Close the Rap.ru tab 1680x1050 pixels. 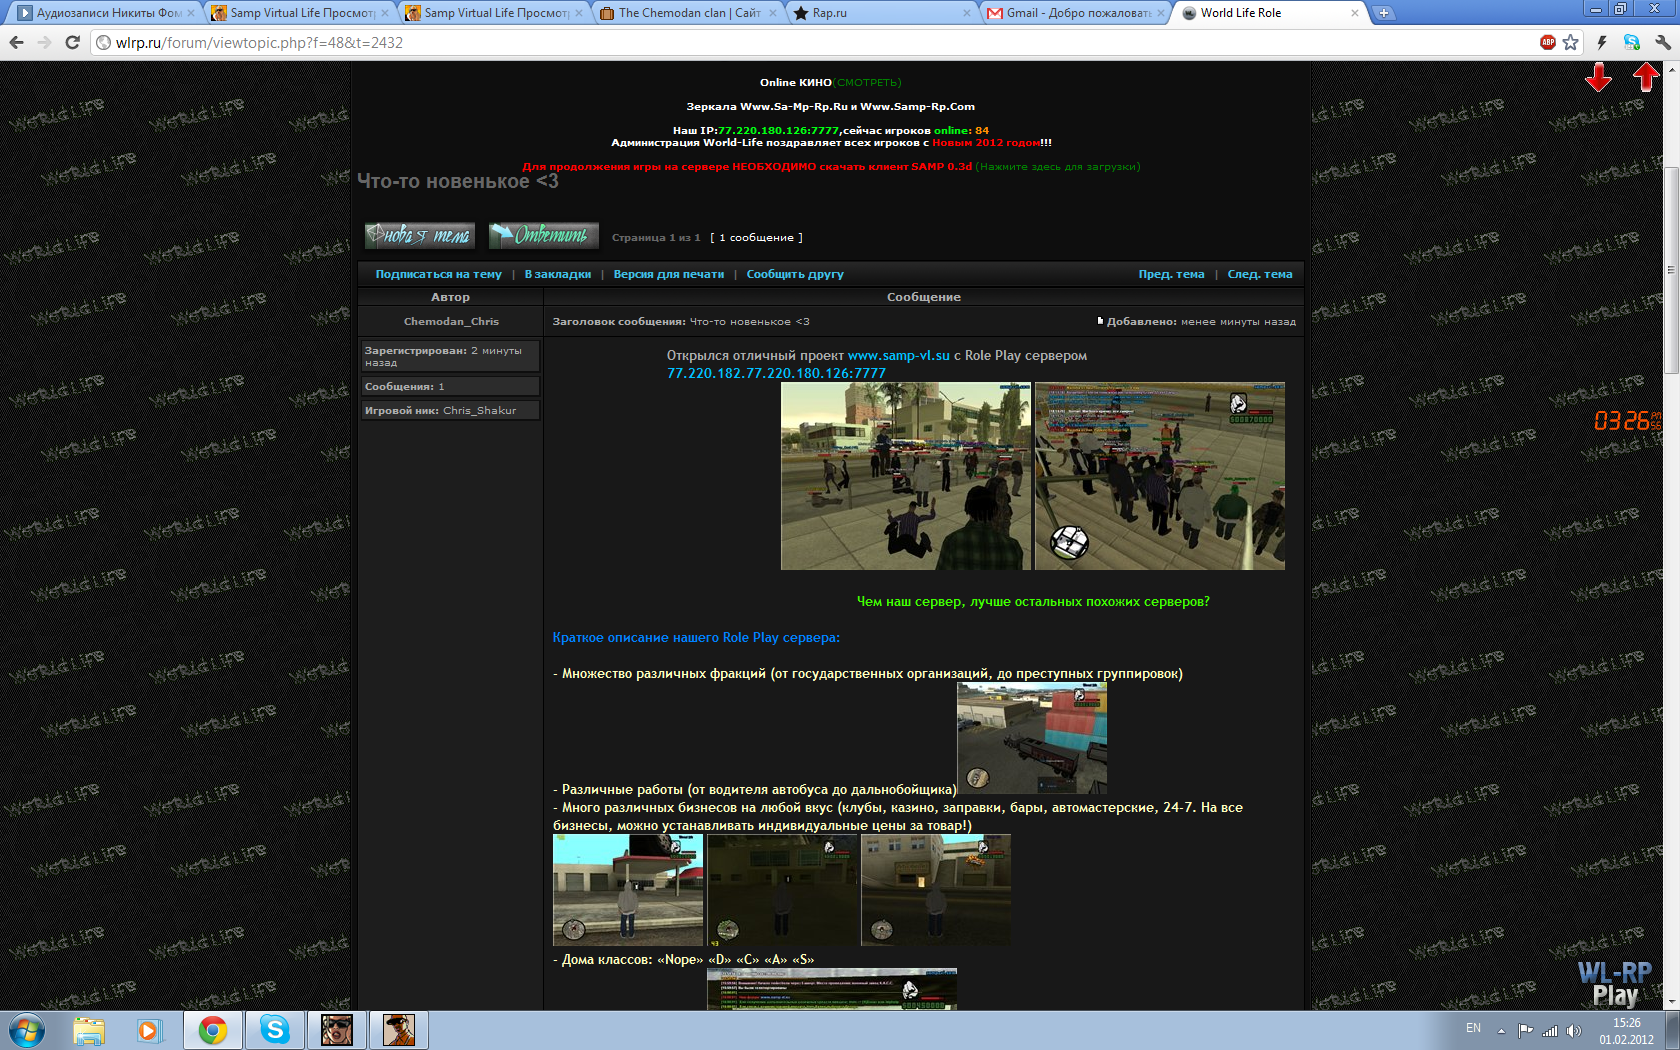(x=967, y=13)
